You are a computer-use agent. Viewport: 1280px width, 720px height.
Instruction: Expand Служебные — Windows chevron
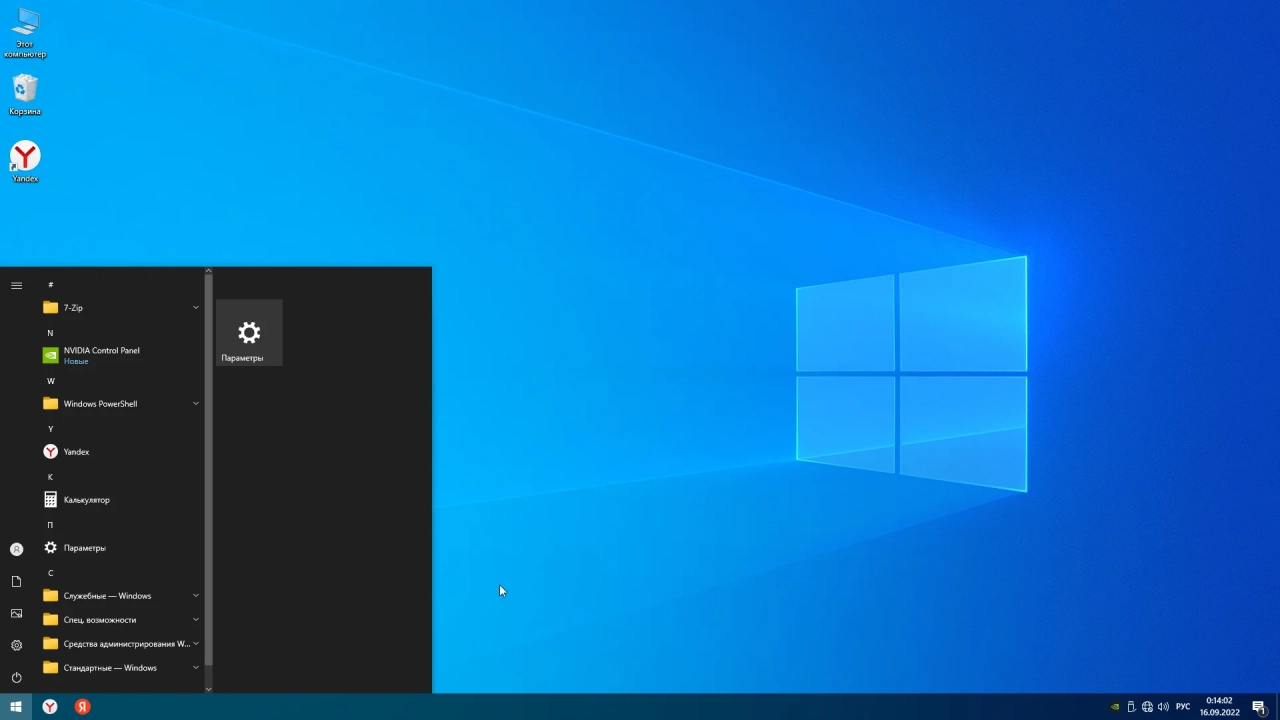click(196, 596)
